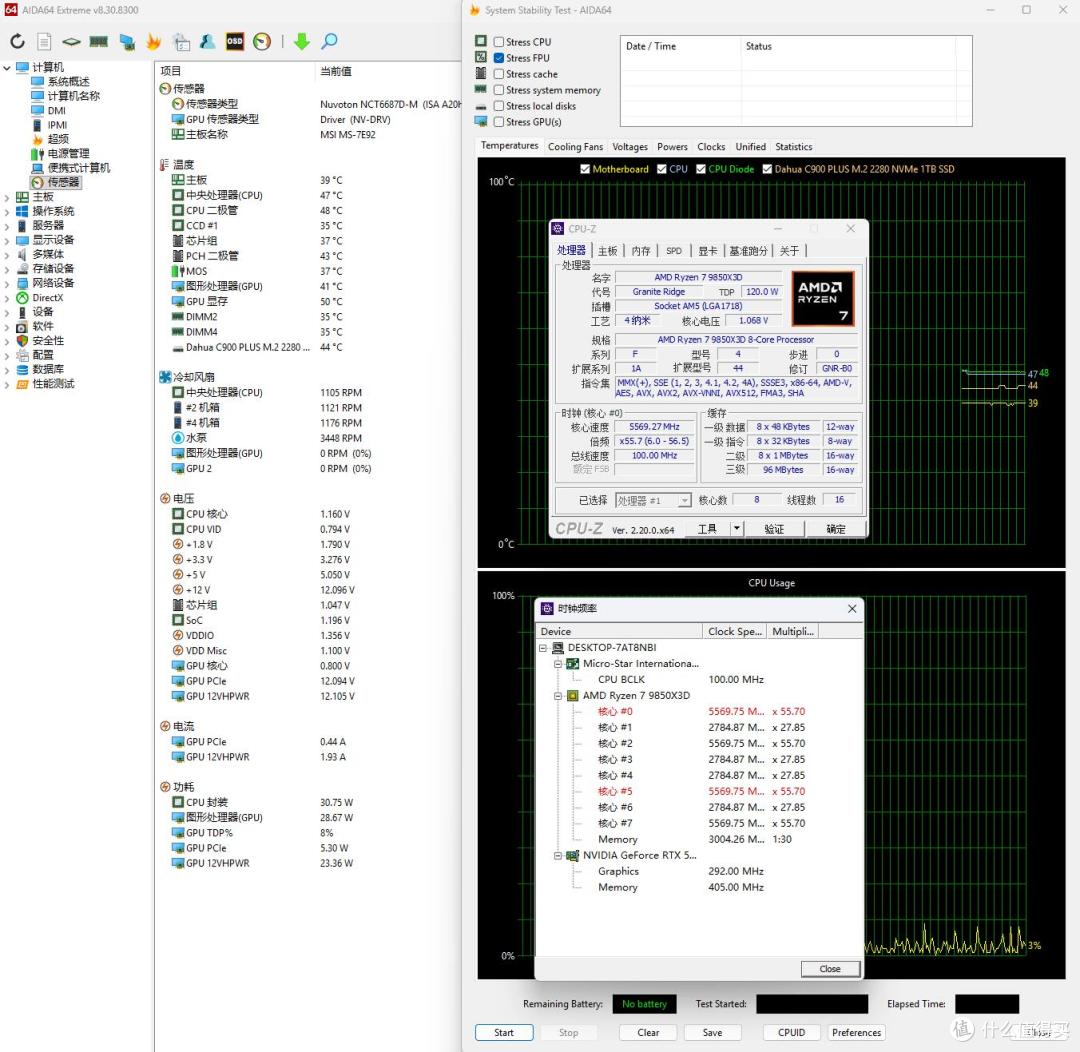
Task: Uncheck the Stress FPU checkbox
Action: [499, 58]
